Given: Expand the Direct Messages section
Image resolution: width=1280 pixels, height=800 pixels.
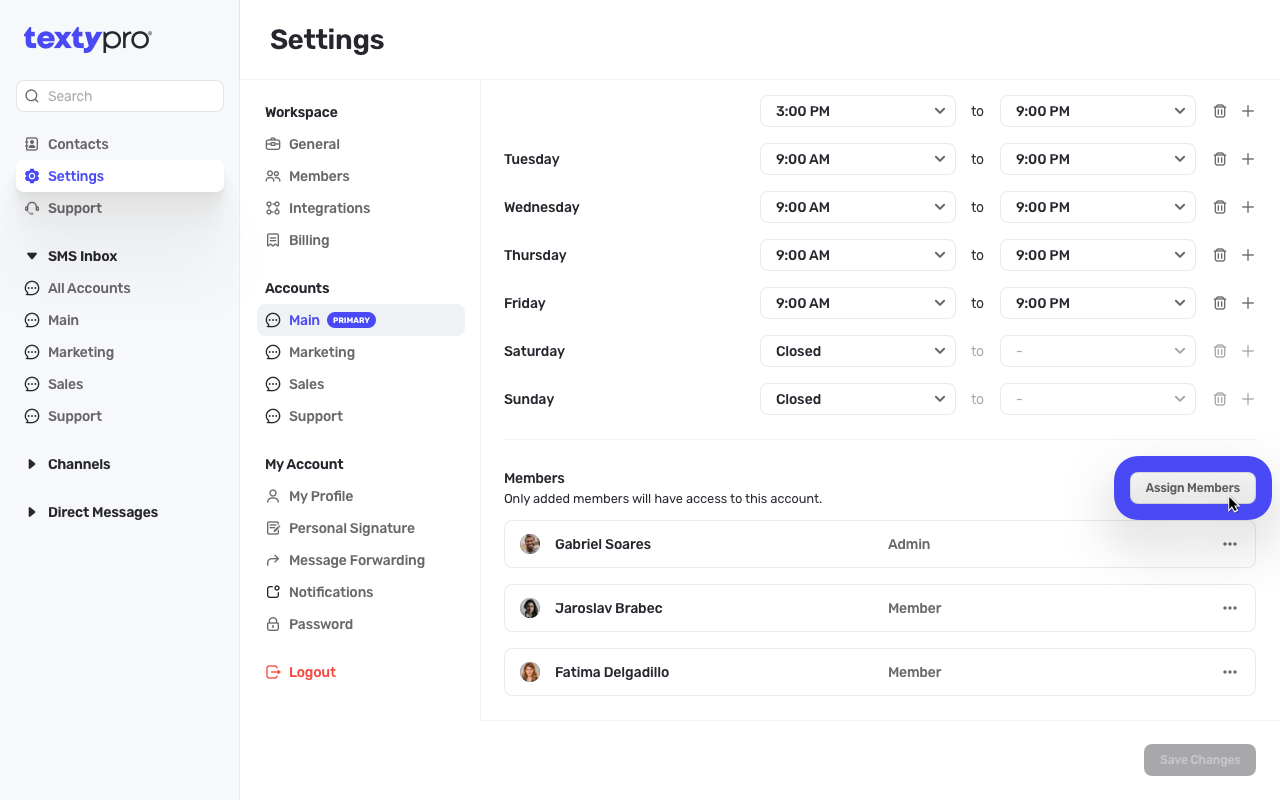Looking at the screenshot, I should [x=32, y=512].
